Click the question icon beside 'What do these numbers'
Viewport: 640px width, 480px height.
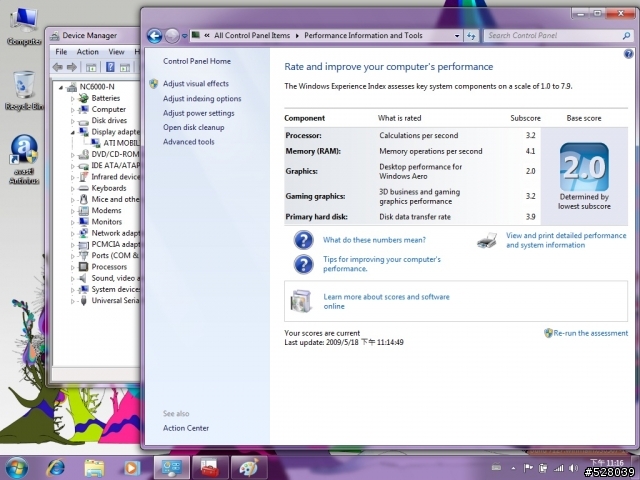pos(304,240)
